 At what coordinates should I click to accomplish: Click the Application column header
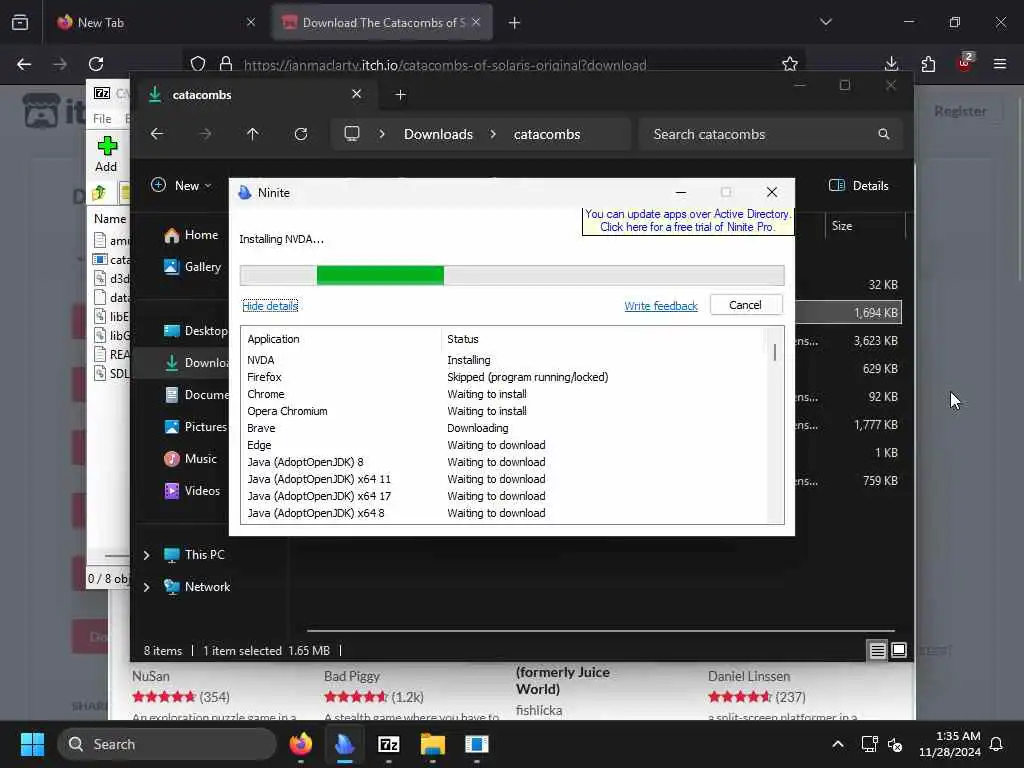point(342,339)
